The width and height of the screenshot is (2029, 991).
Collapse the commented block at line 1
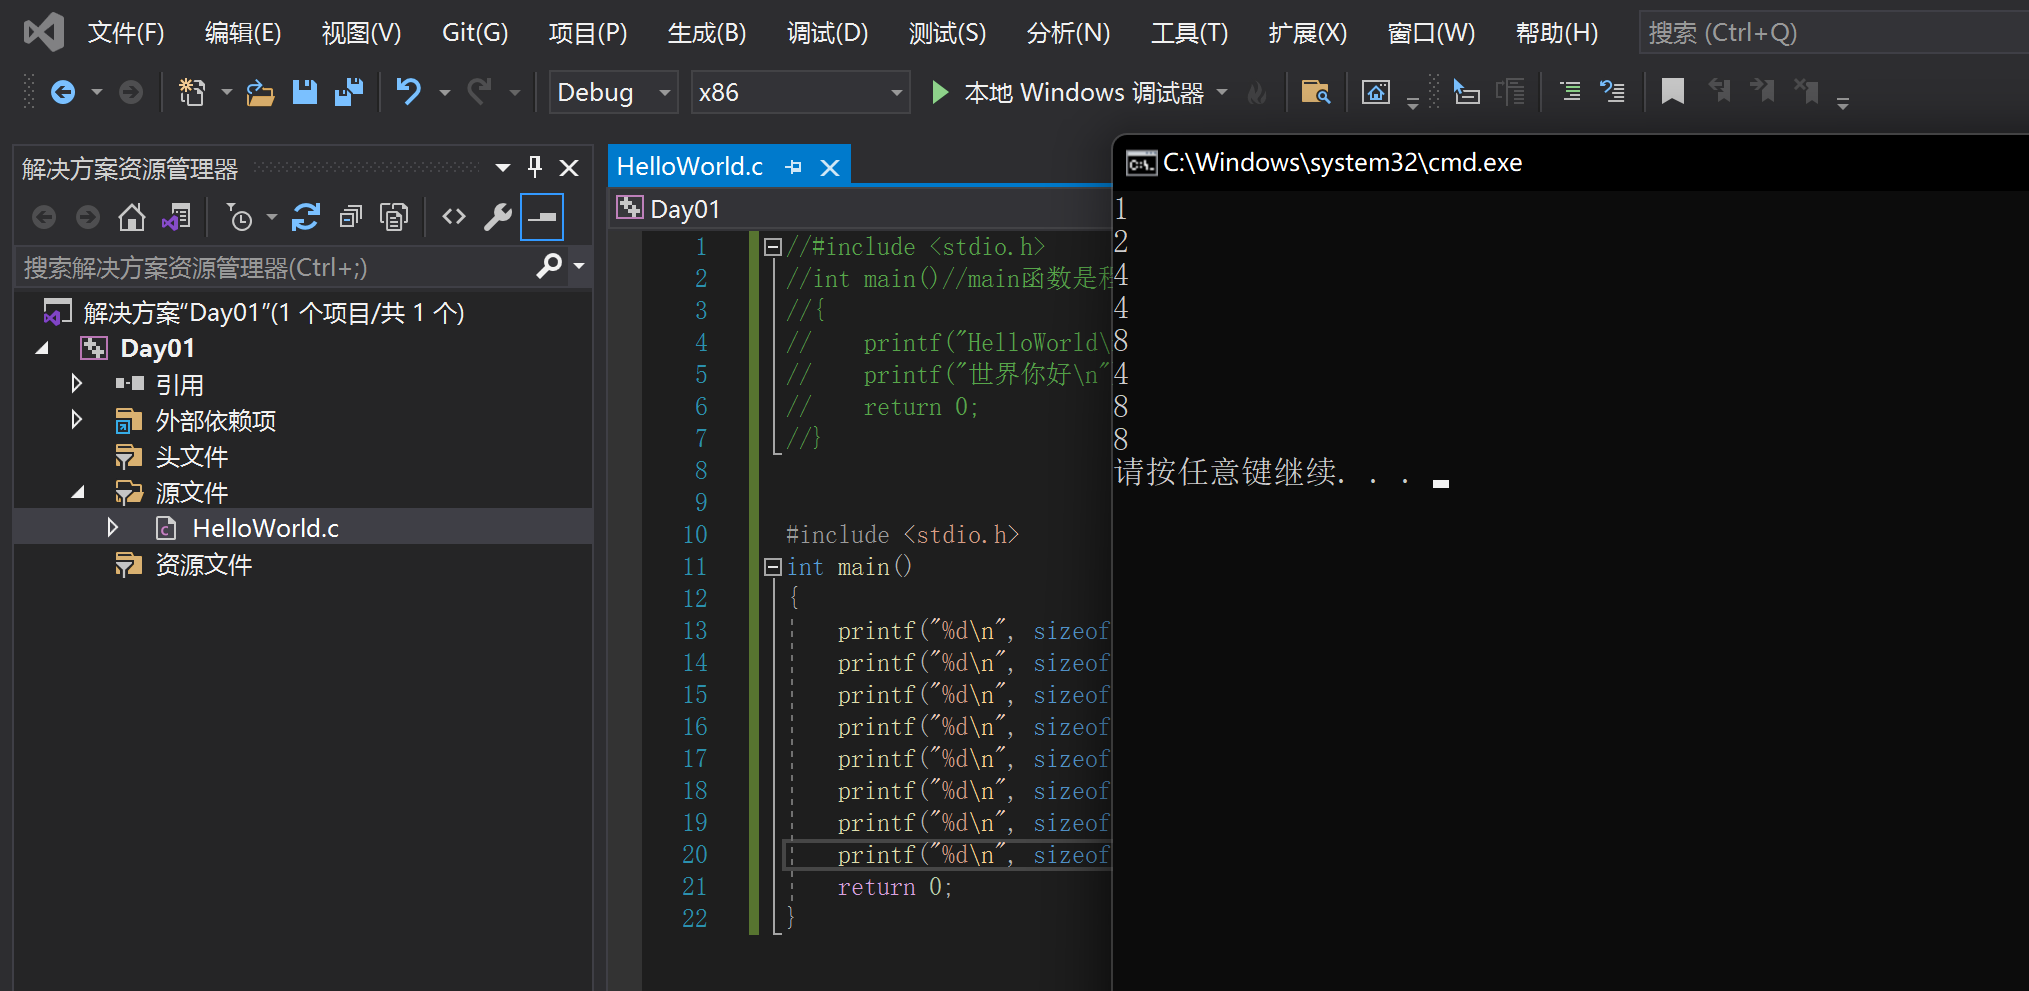[772, 247]
